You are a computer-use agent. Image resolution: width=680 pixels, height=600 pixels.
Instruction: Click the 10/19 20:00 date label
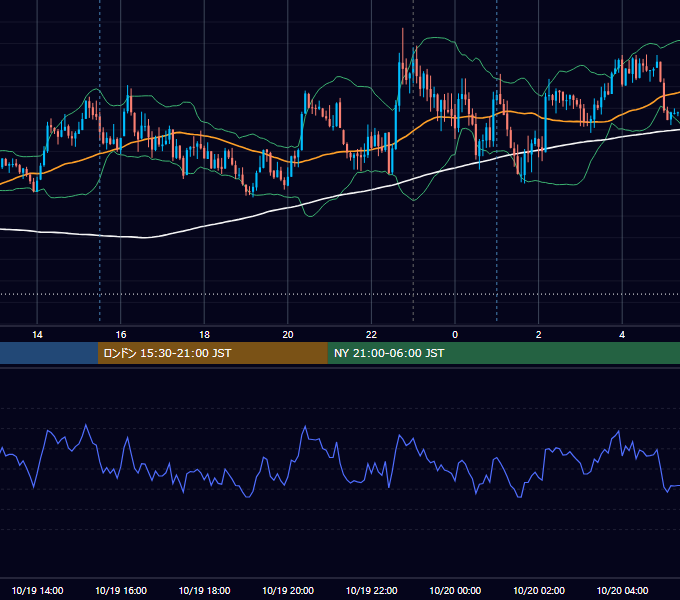[x=288, y=590]
